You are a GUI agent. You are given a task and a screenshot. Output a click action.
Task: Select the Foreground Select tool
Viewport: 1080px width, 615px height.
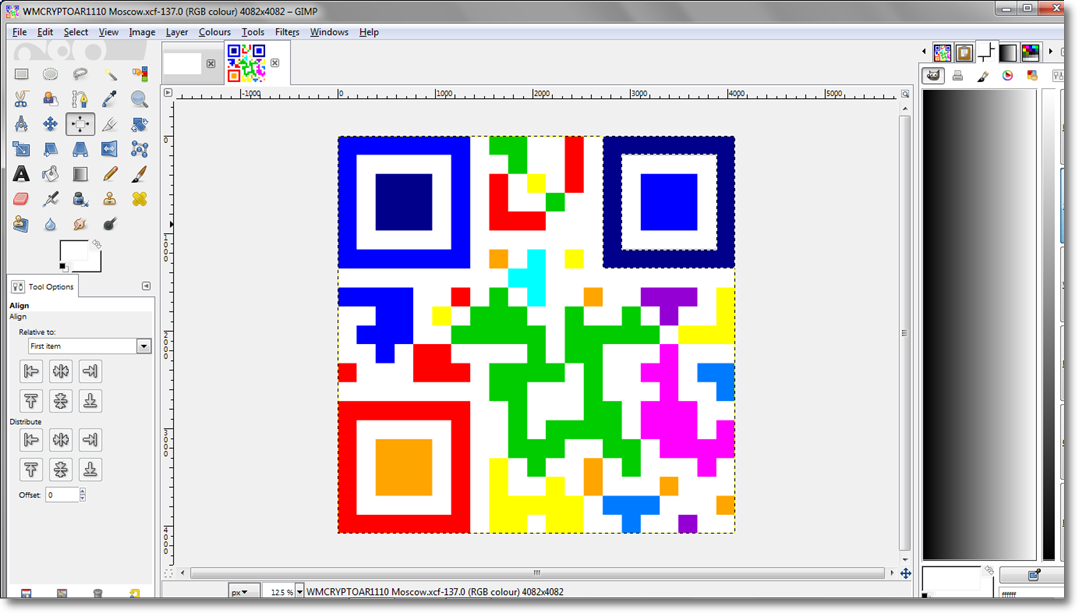(50, 99)
